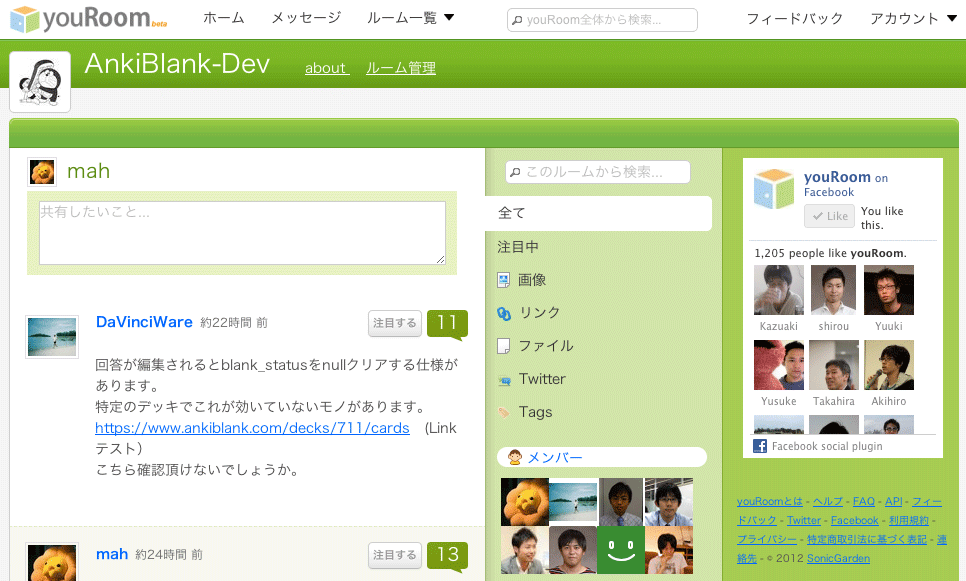Click the magnifier icon in the global search box
Screen dimensions: 966x581
click(x=518, y=20)
